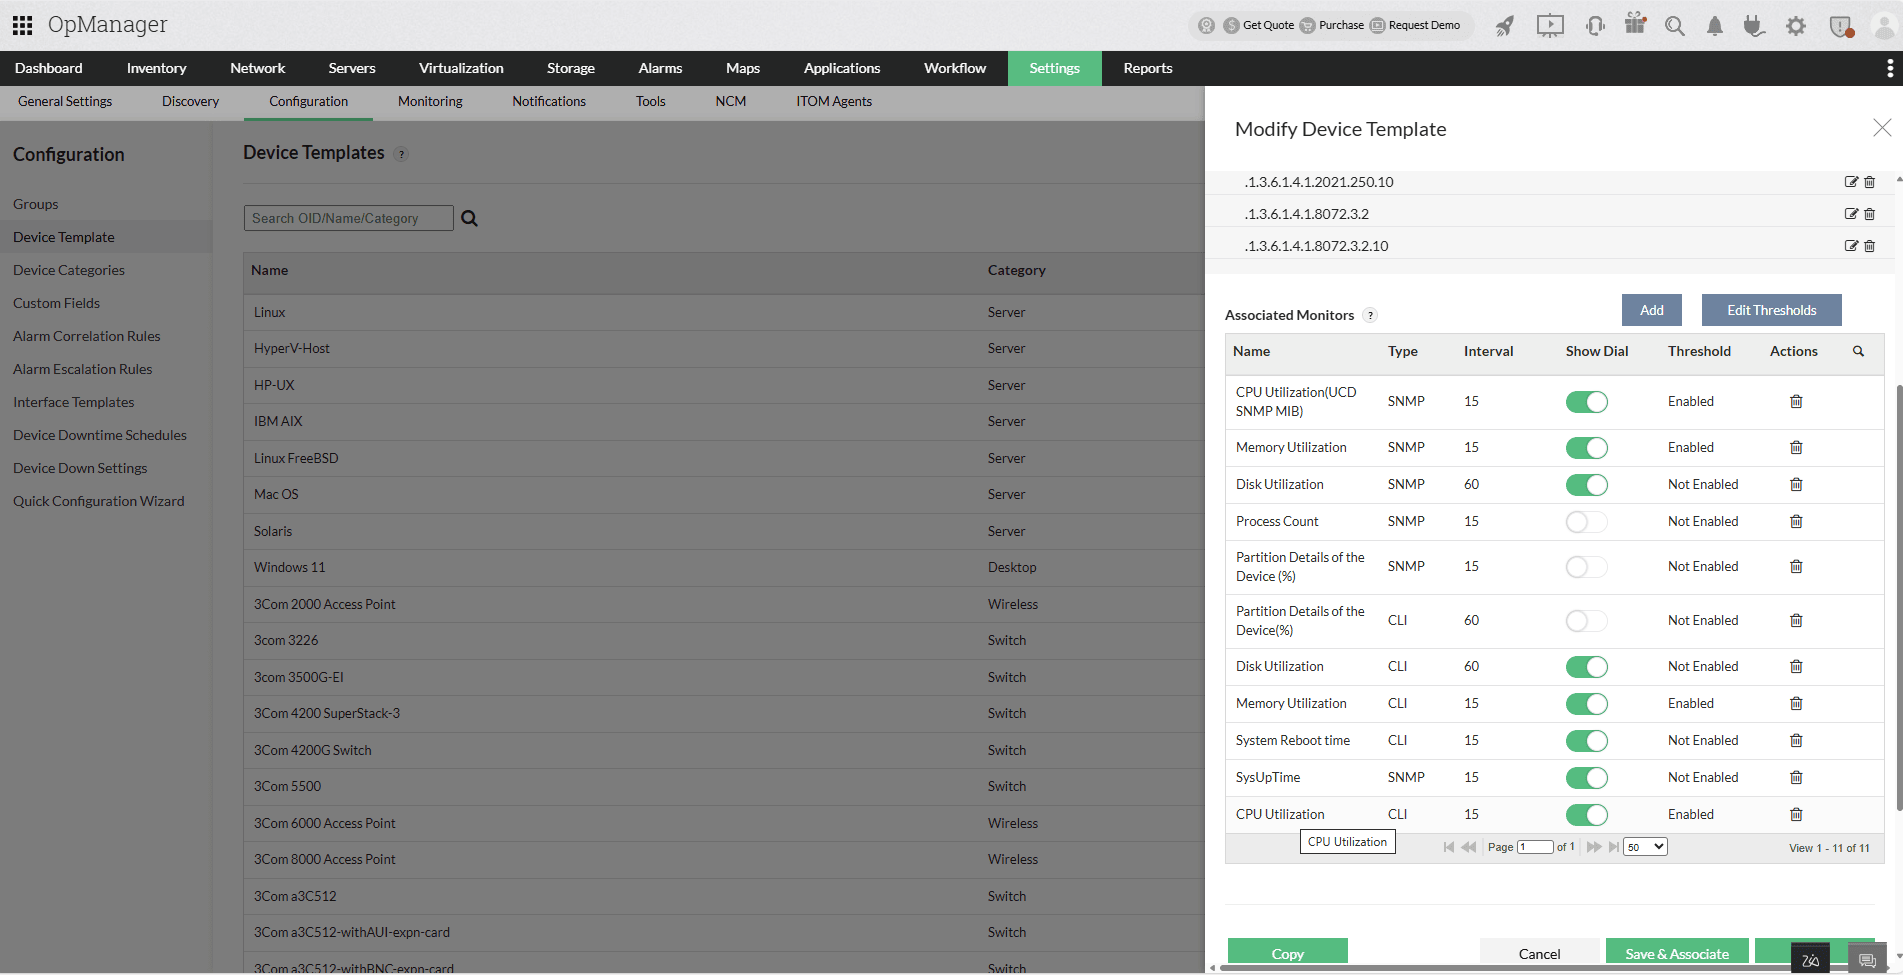The image size is (1903, 975).
Task: Open the three-dot overflow menu
Action: 1889,67
